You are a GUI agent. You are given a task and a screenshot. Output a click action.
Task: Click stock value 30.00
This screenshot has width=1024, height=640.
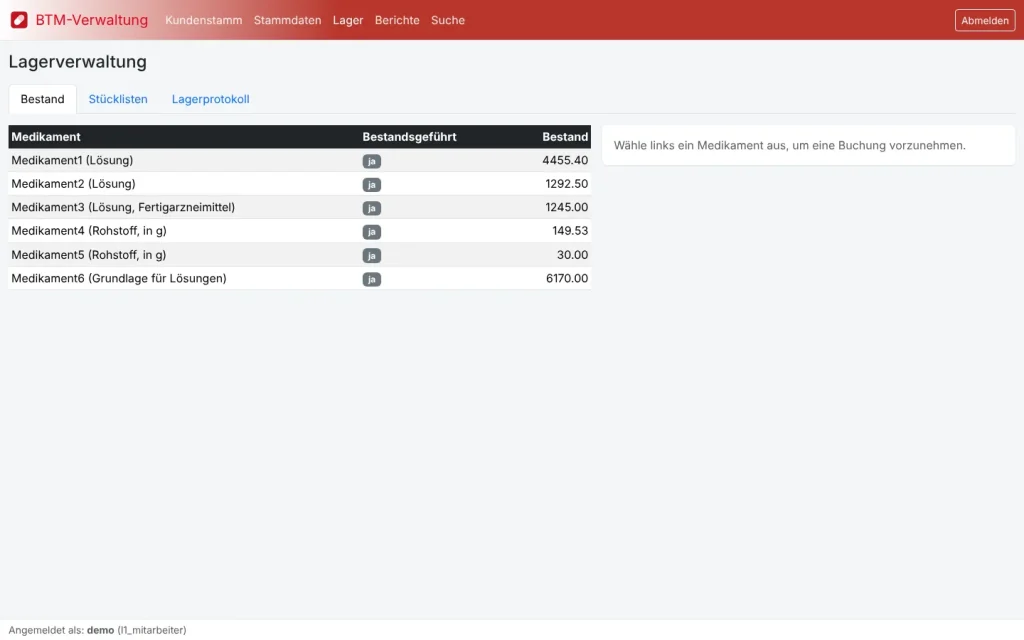pyautogui.click(x=572, y=255)
